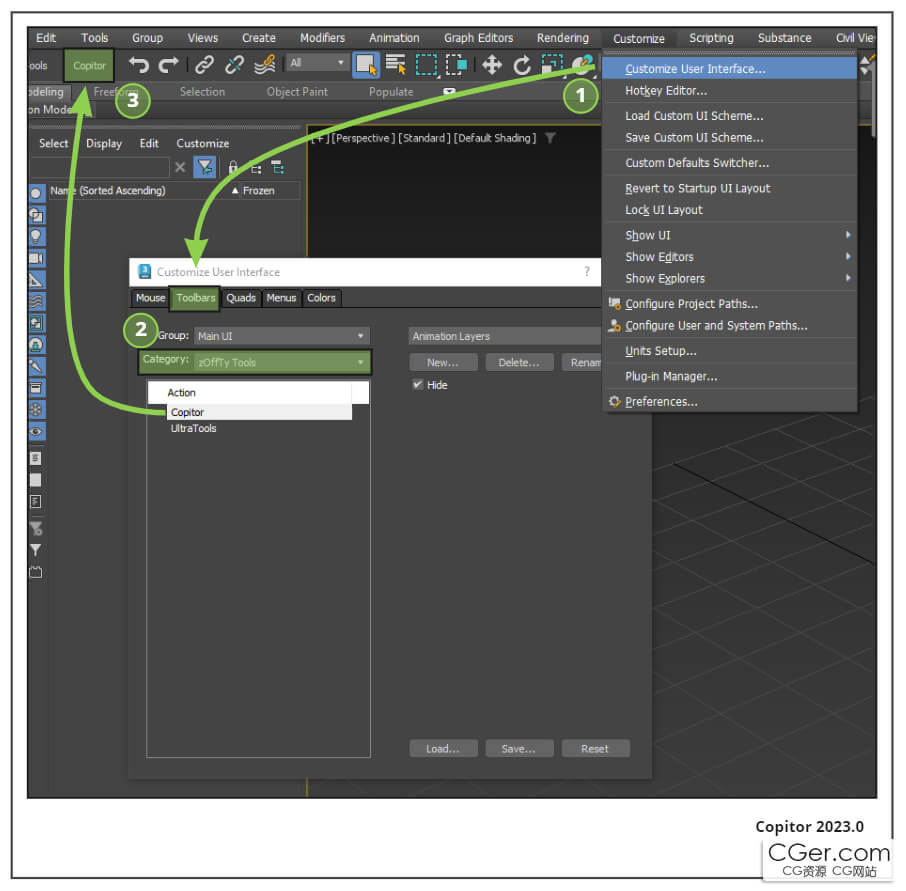Viewport: 906px width, 891px height.
Task: Open the Group dropdown showing Main UI
Action: click(x=281, y=336)
